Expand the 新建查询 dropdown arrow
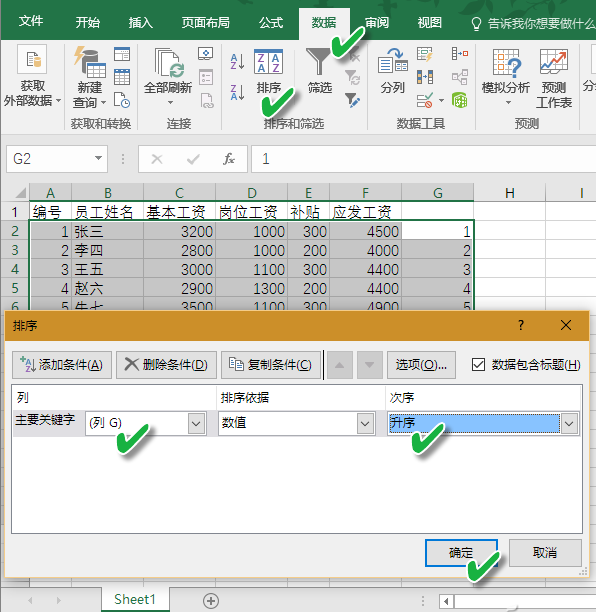Image resolution: width=596 pixels, height=612 pixels. coord(103,103)
